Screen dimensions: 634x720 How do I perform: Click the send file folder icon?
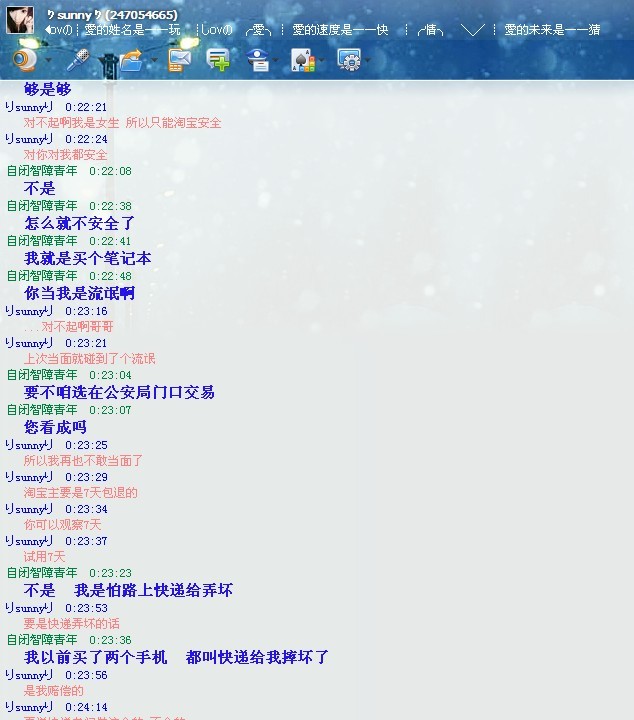[131, 60]
